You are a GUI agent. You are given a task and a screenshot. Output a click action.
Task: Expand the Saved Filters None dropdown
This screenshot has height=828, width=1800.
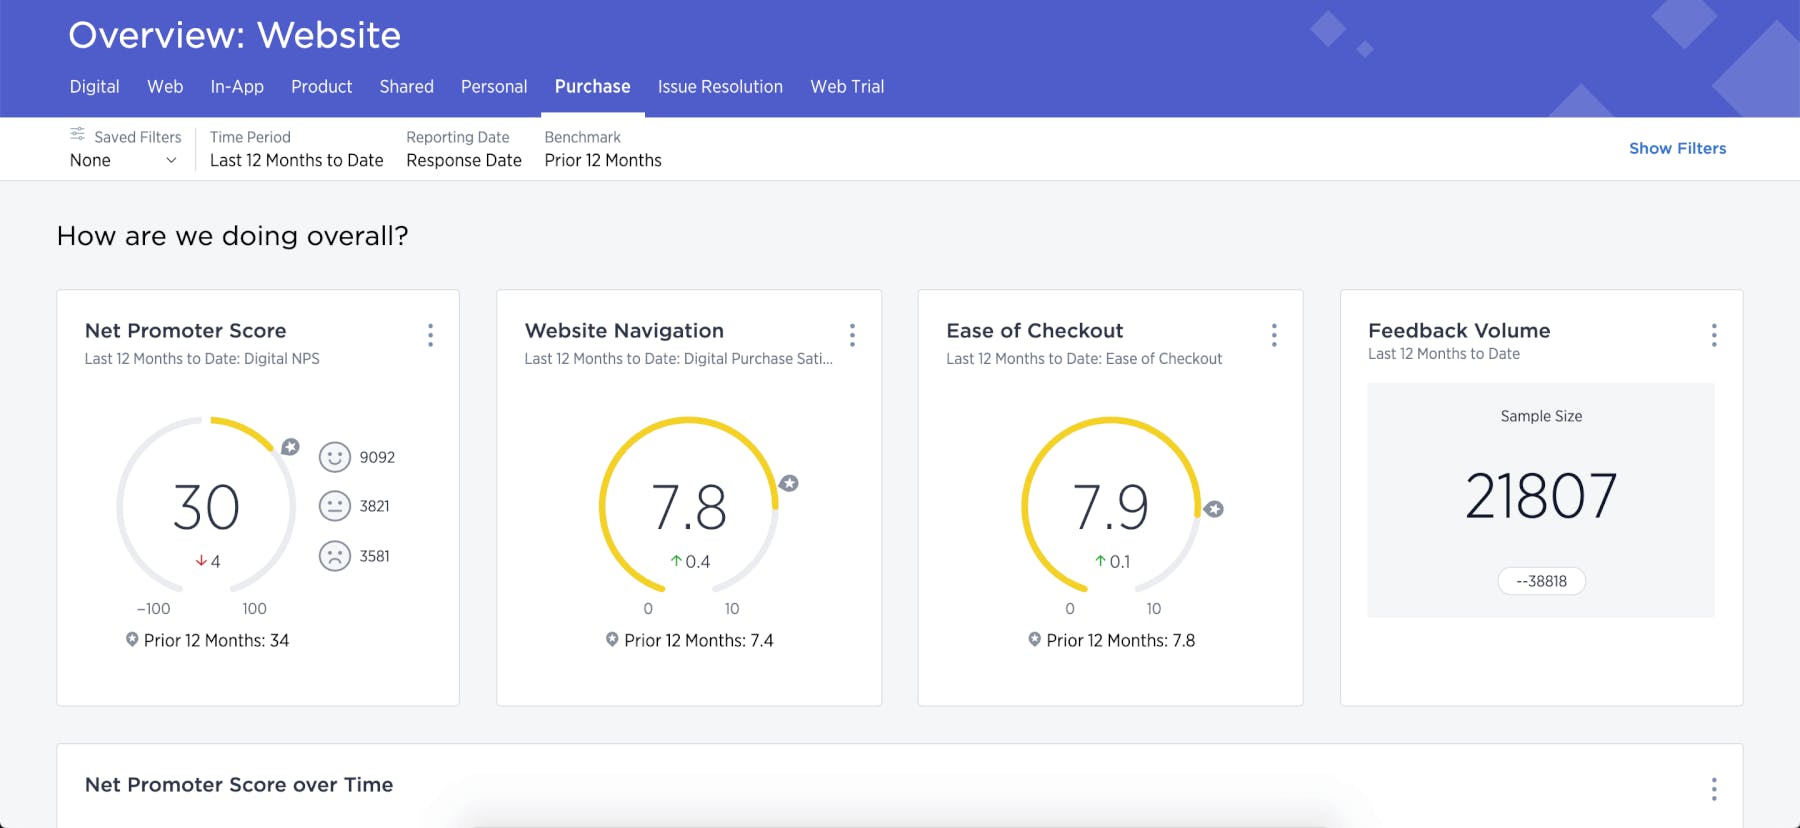(124, 160)
